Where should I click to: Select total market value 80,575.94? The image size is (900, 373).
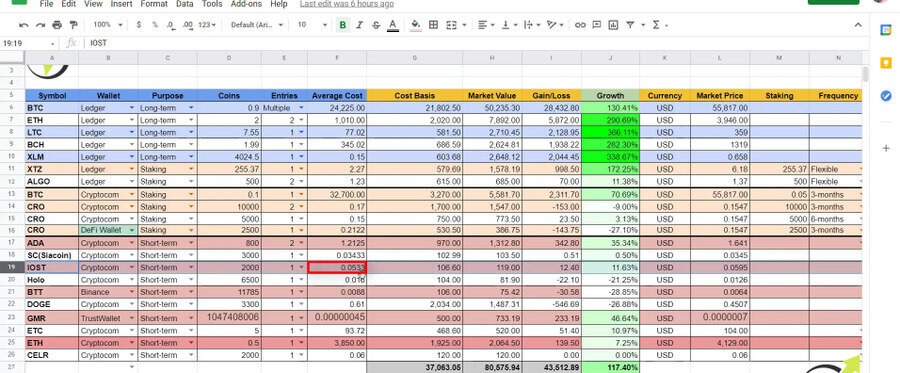click(x=492, y=367)
